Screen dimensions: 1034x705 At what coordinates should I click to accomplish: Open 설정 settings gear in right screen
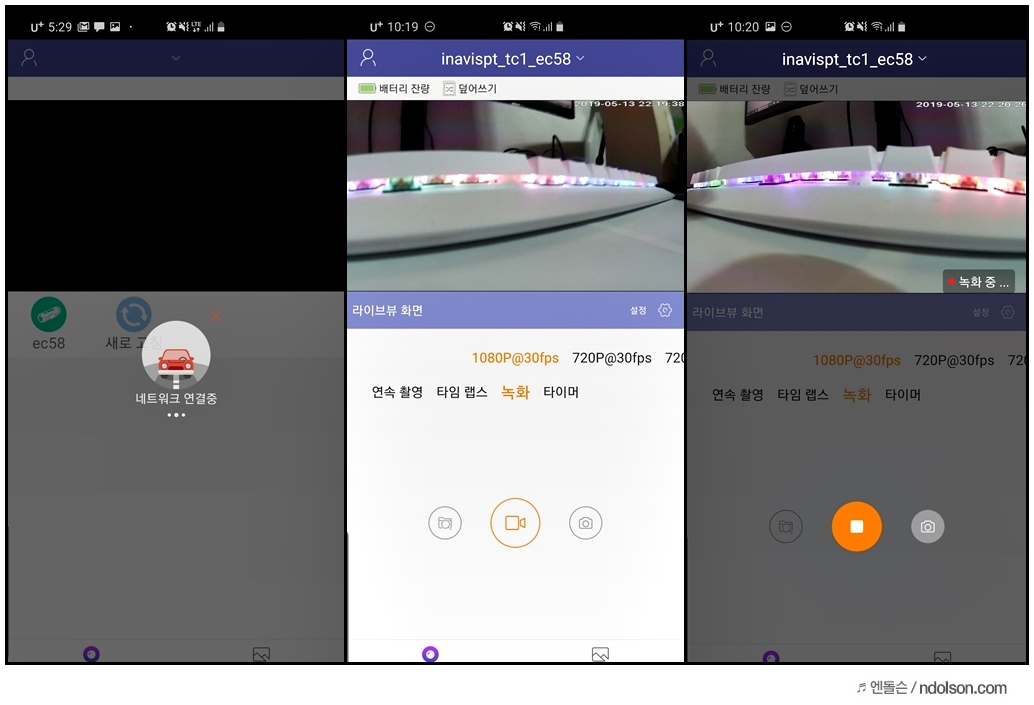(x=1008, y=312)
